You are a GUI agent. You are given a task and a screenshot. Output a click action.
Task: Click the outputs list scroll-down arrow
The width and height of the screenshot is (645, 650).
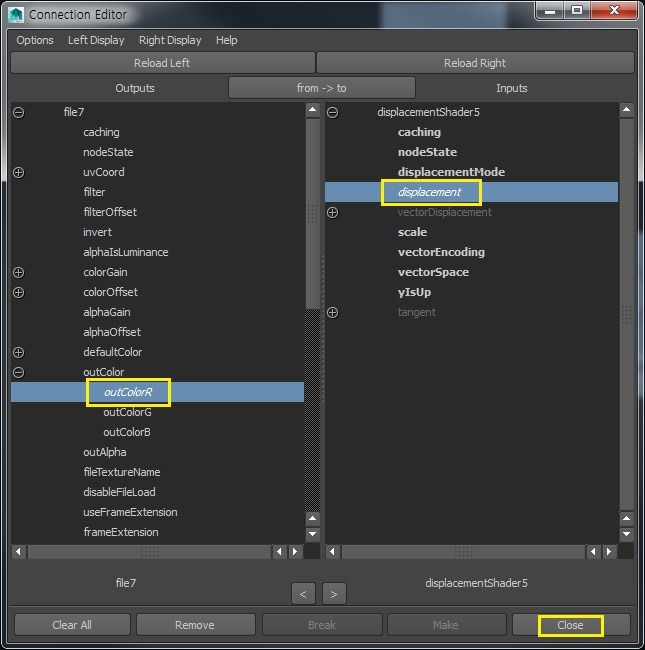click(313, 534)
